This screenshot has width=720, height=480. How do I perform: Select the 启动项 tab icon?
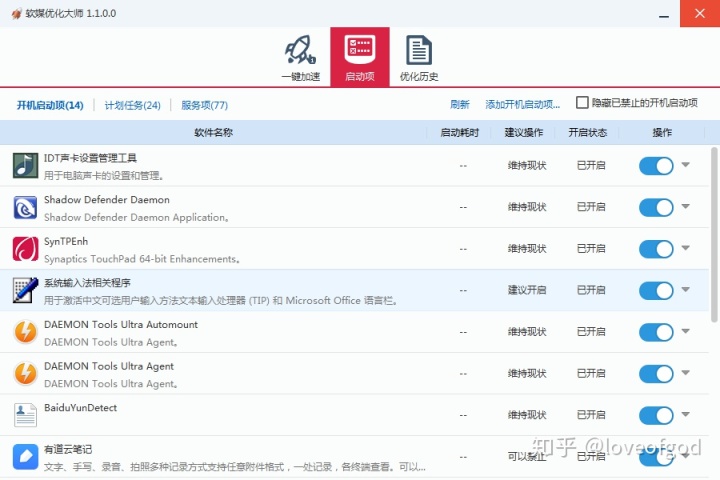tap(360, 57)
